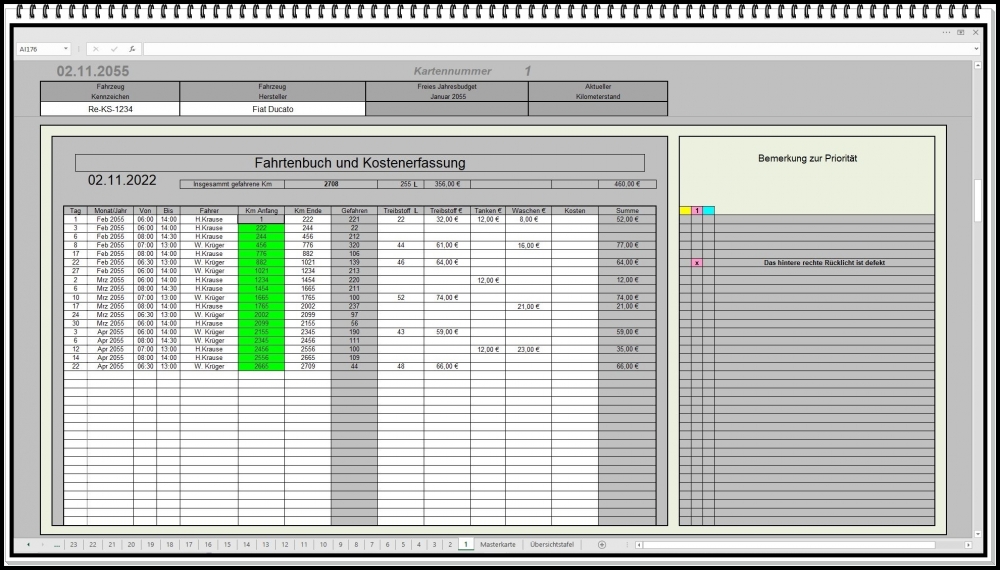Click the Insert Function (fx) icon
This screenshot has height=570, width=1000.
pyautogui.click(x=132, y=49)
